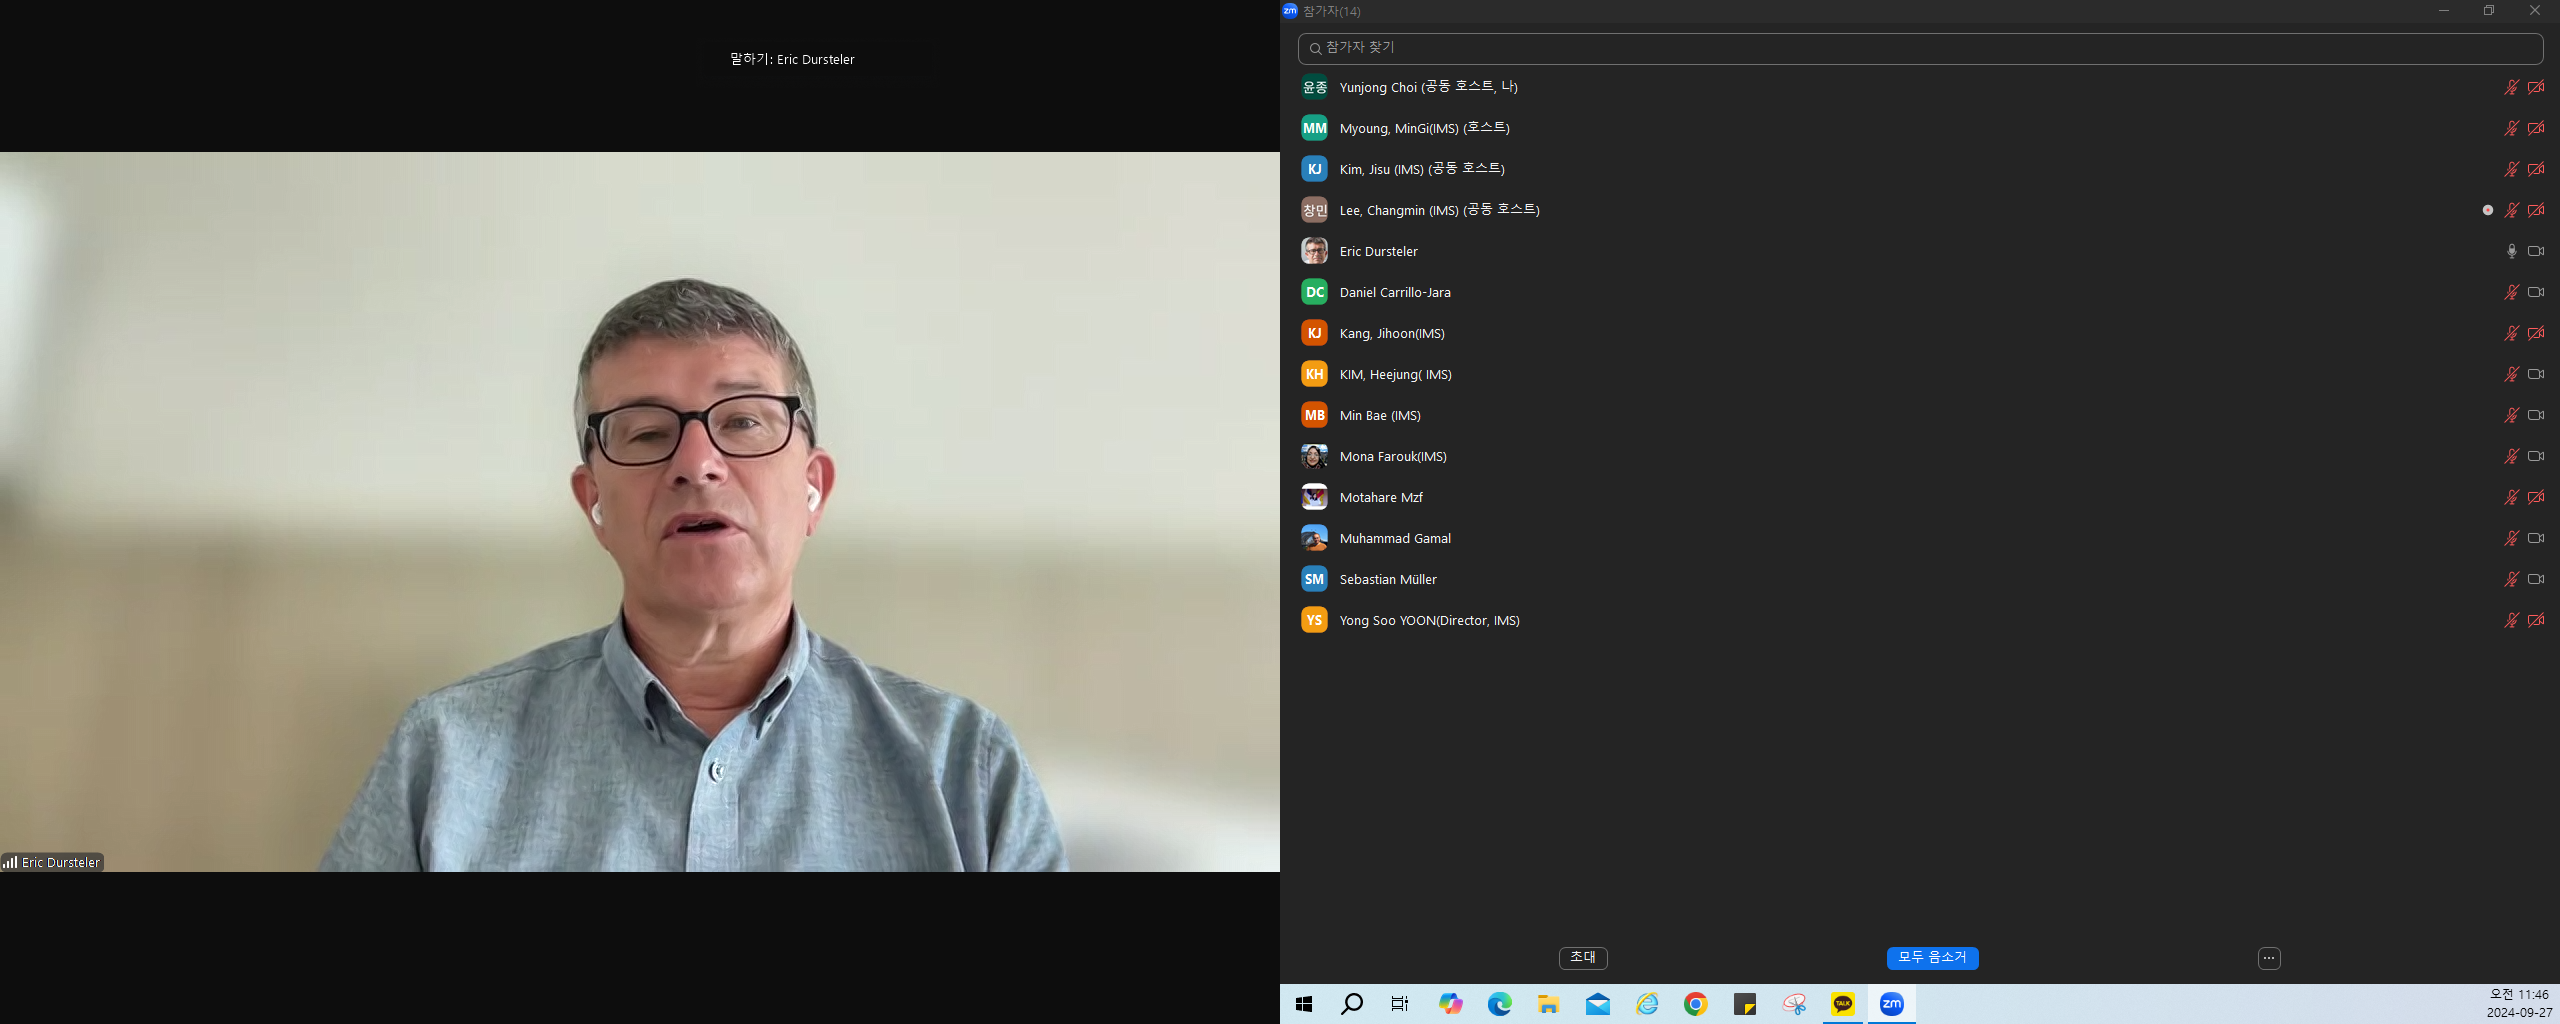This screenshot has height=1024, width=2560.
Task: Select participant Daniel Carrillo-Jara
Action: [1920, 292]
